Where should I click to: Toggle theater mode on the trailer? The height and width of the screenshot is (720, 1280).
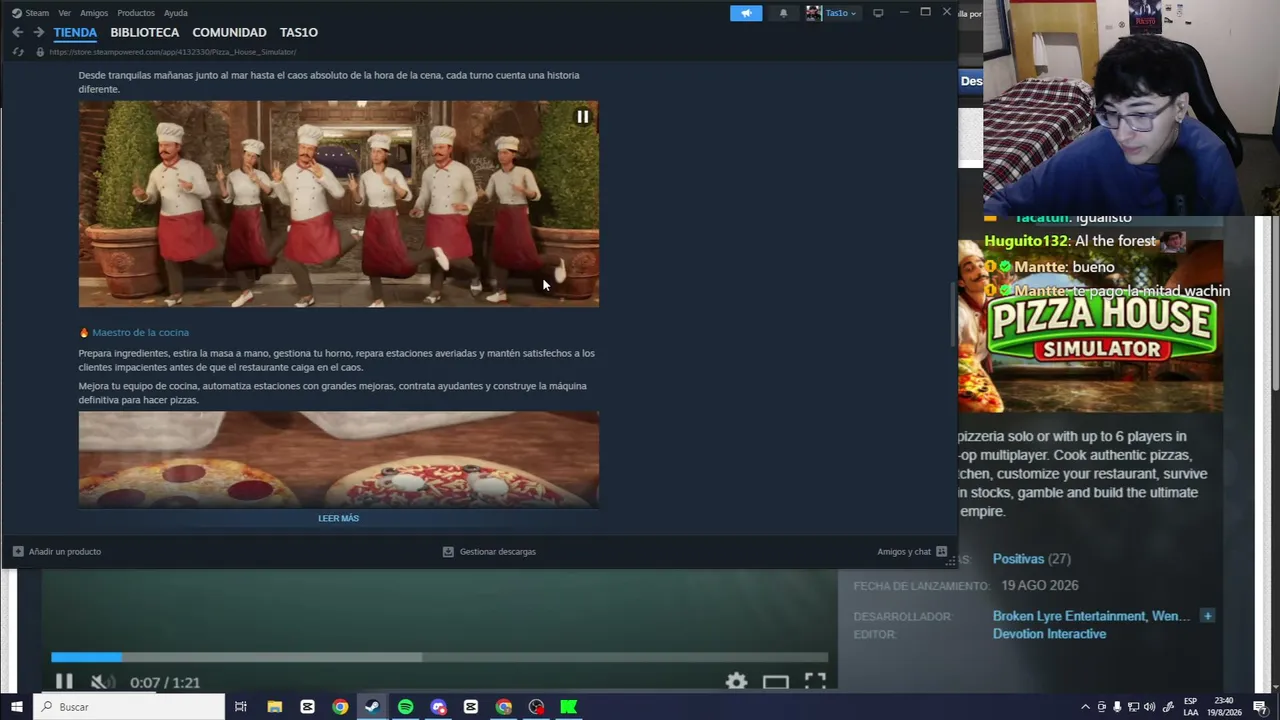click(776, 682)
